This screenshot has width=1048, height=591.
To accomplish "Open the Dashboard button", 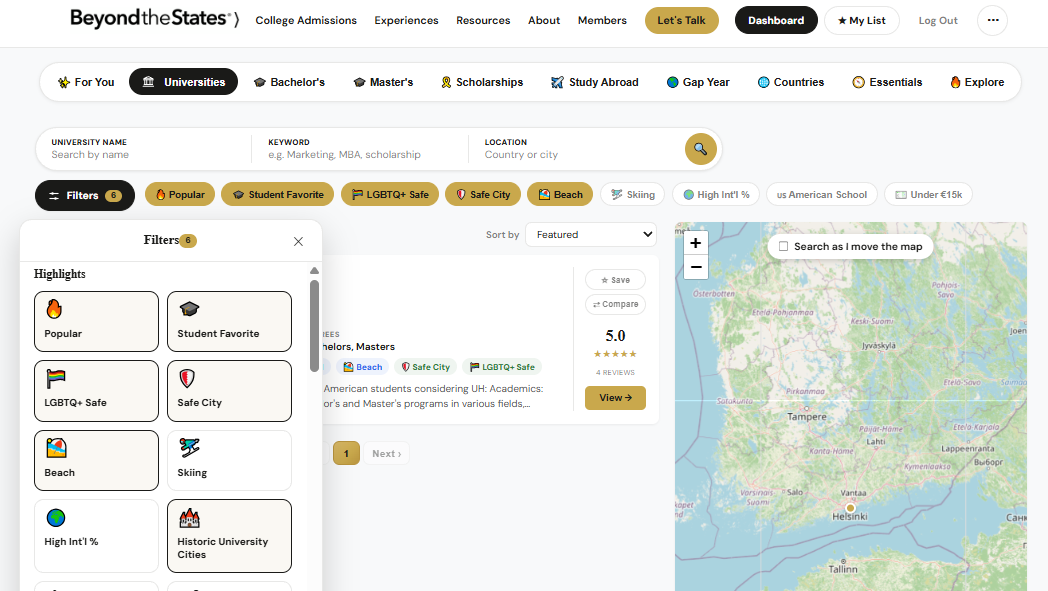I will click(x=776, y=21).
